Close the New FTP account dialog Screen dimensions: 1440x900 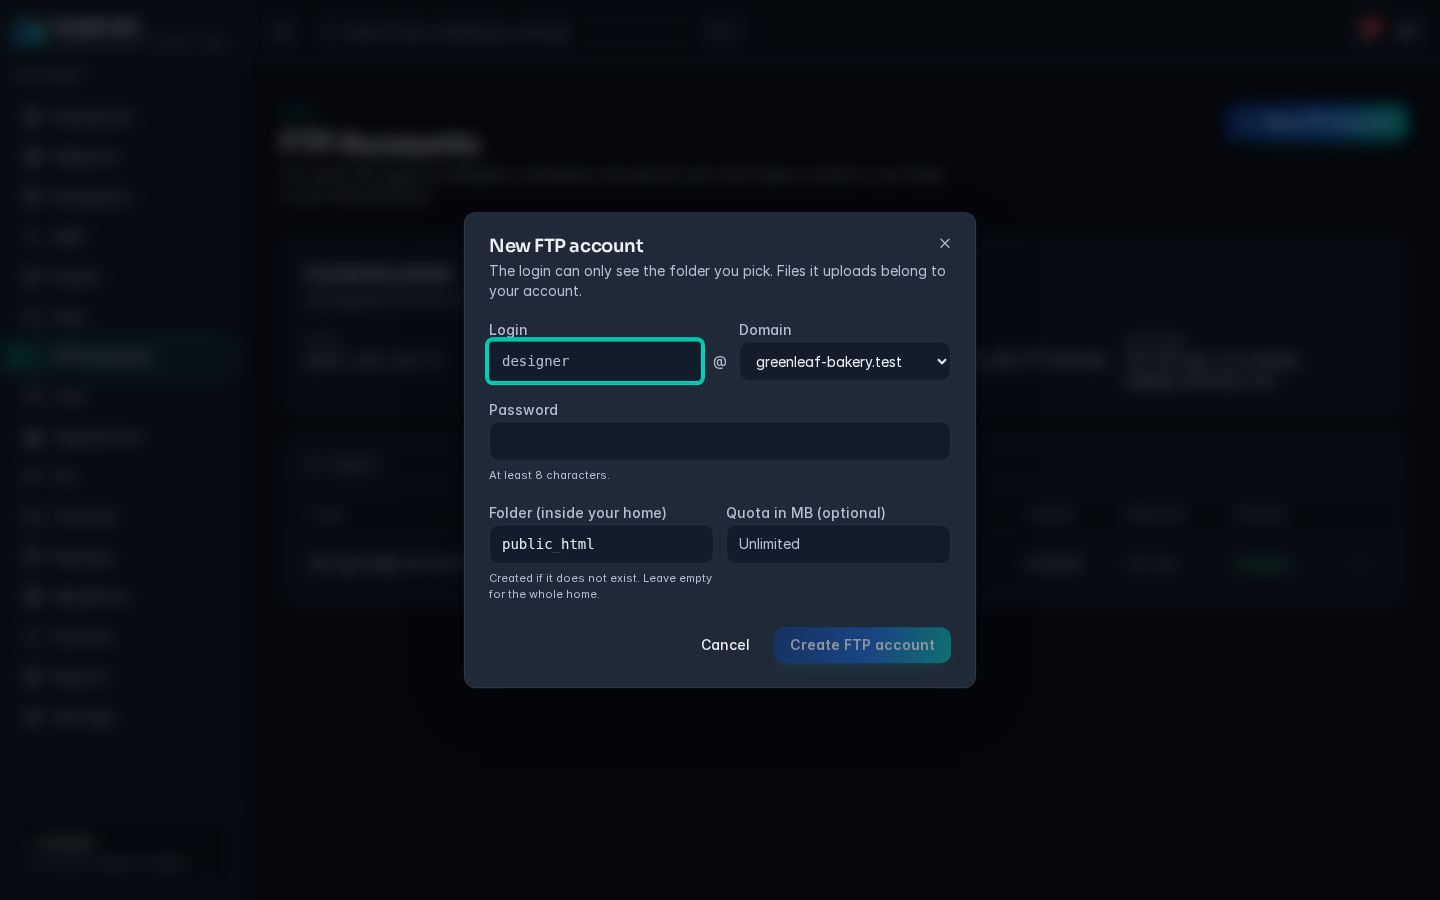[945, 243]
